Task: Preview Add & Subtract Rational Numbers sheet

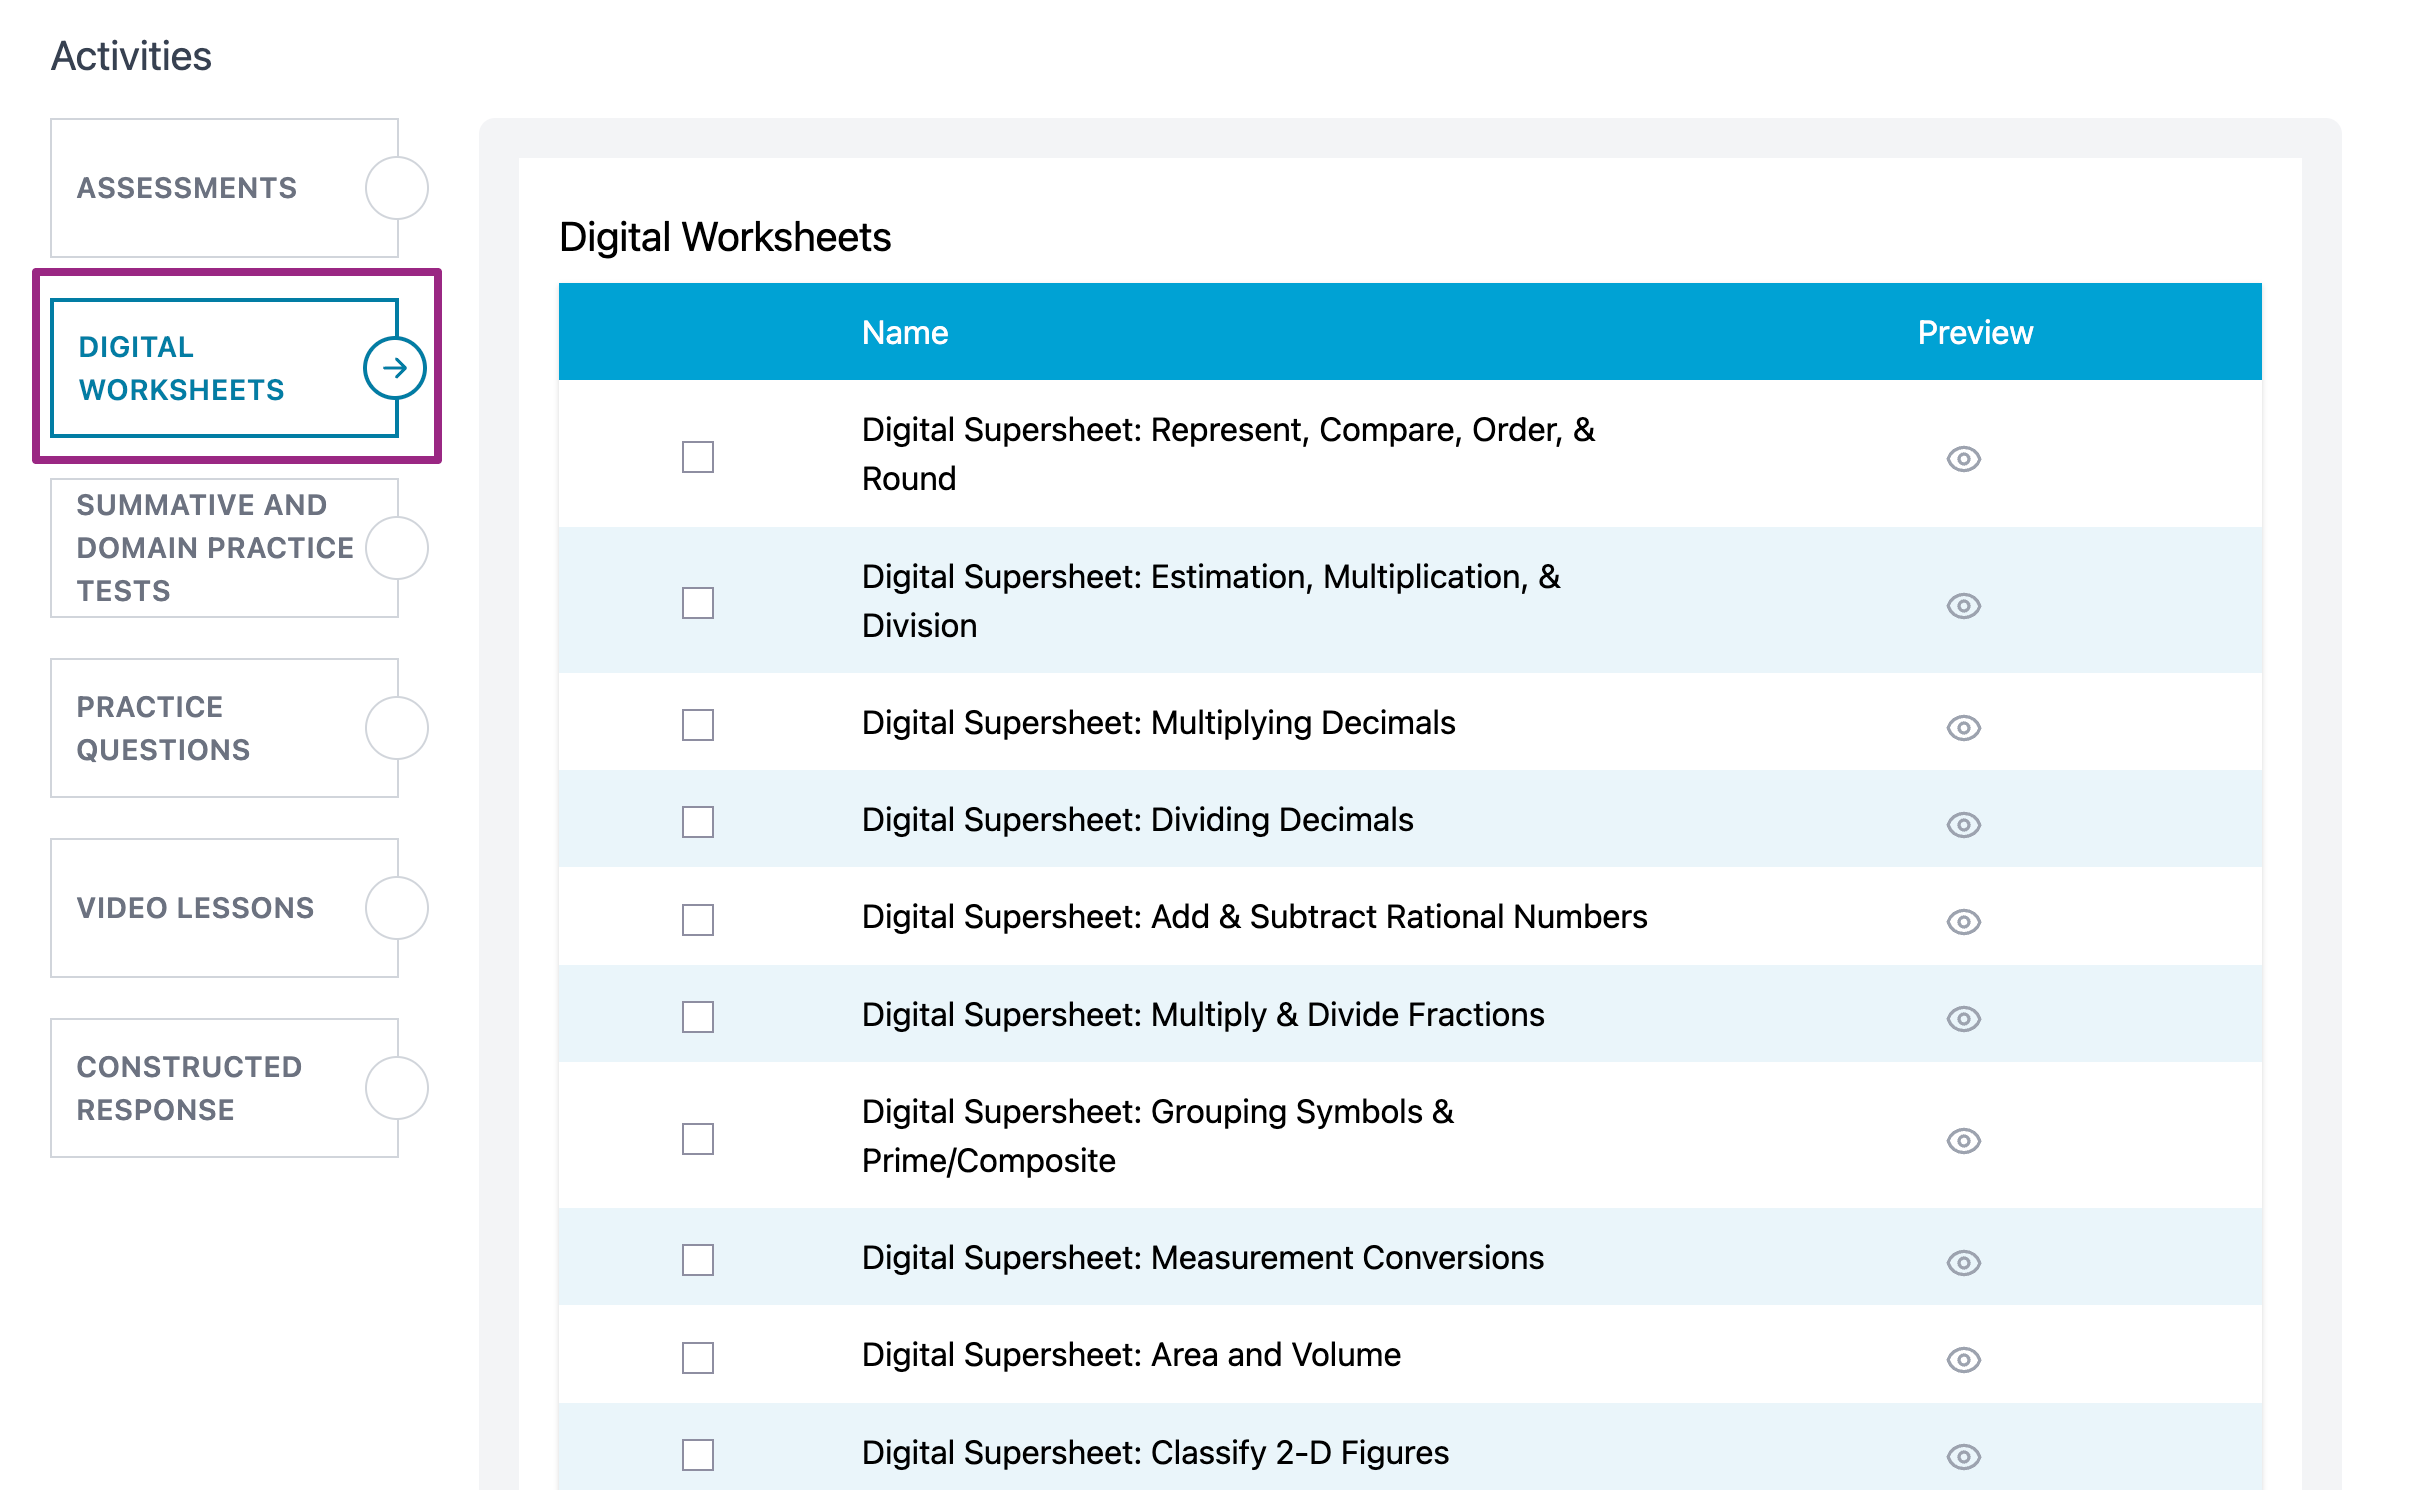Action: coord(1963,922)
